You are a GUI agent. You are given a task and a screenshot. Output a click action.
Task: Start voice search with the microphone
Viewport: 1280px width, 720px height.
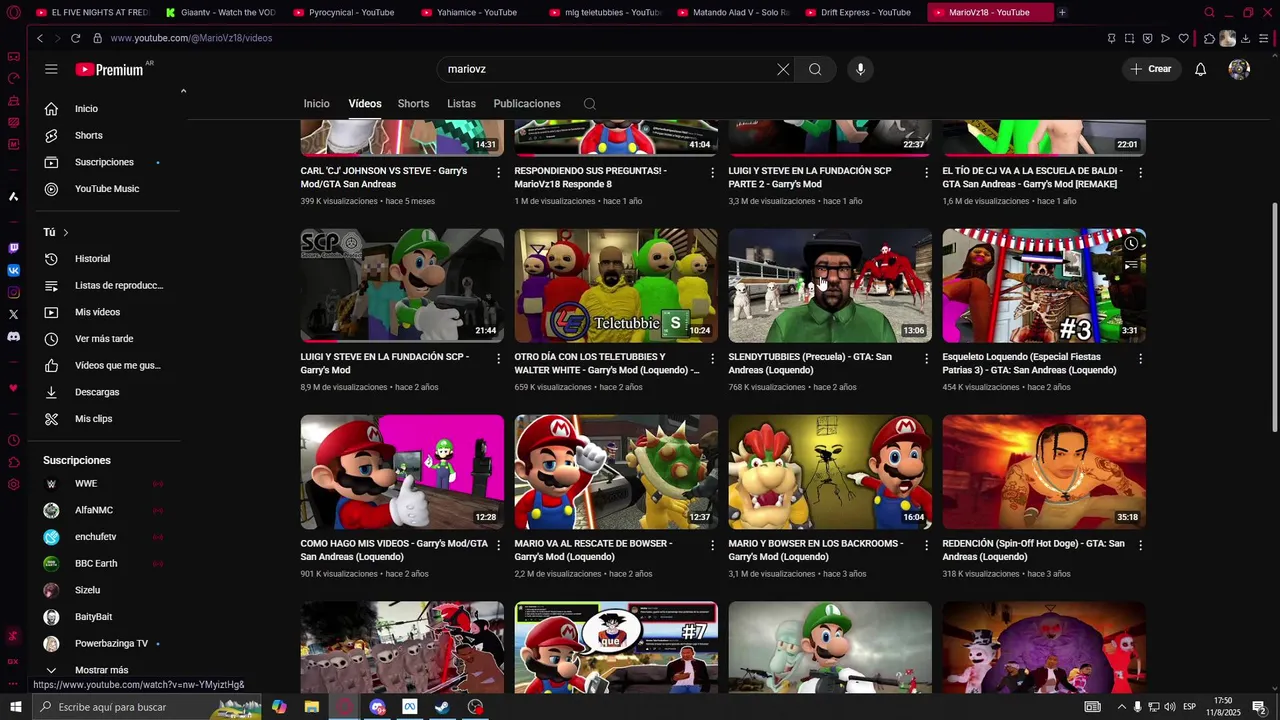pyautogui.click(x=860, y=69)
